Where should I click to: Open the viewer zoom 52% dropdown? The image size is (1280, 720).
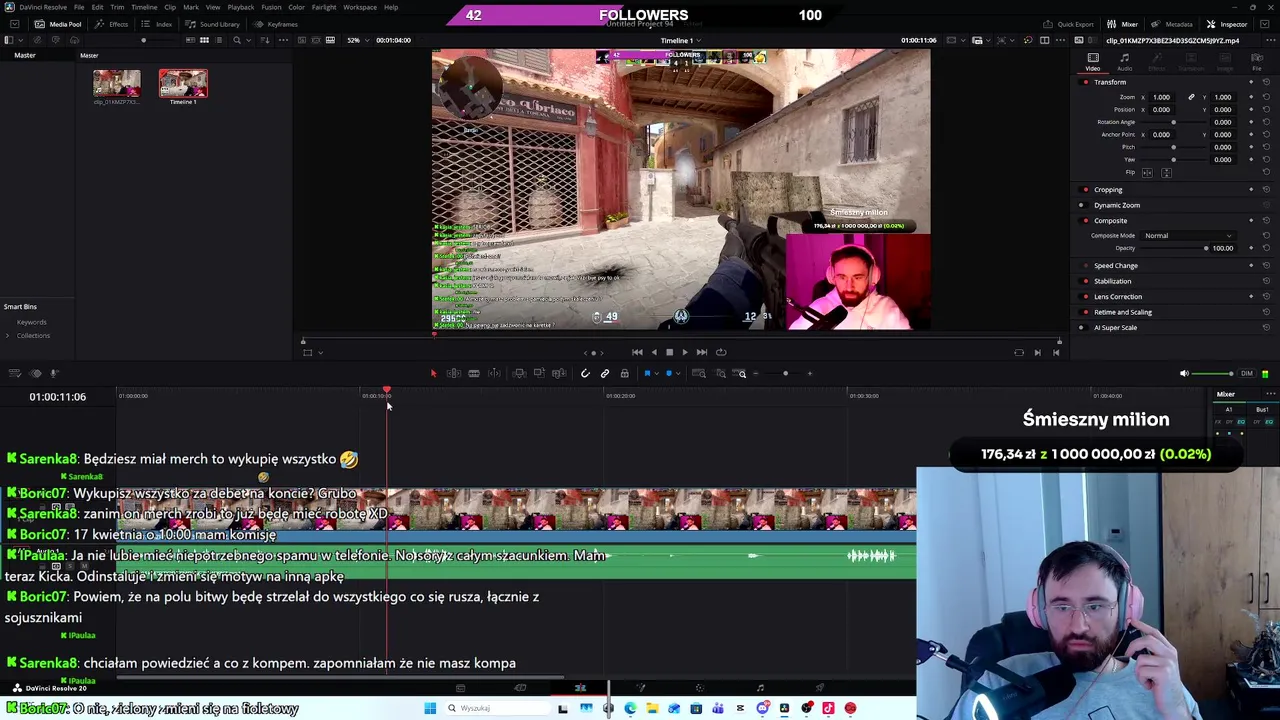pyautogui.click(x=356, y=40)
